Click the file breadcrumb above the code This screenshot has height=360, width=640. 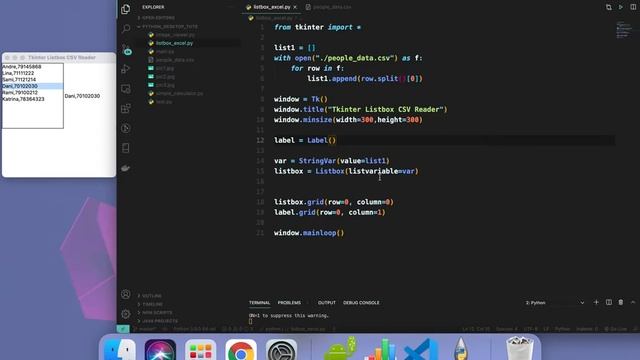(273, 18)
